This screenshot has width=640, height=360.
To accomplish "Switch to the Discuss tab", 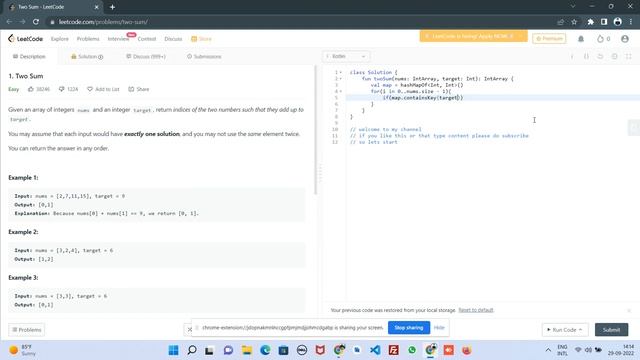I will coord(146,56).
